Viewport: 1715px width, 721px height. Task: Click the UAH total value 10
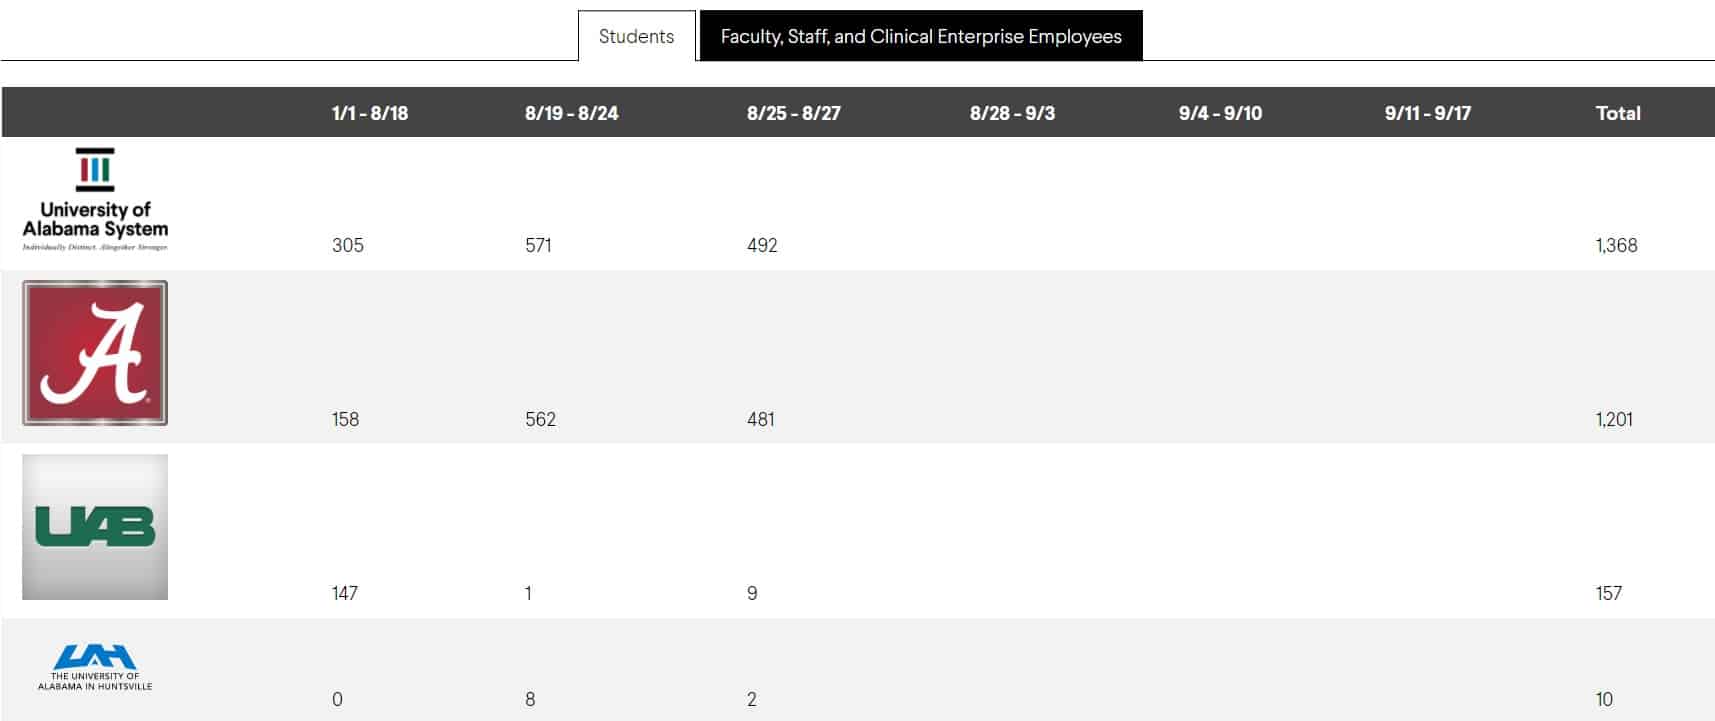pos(1604,699)
